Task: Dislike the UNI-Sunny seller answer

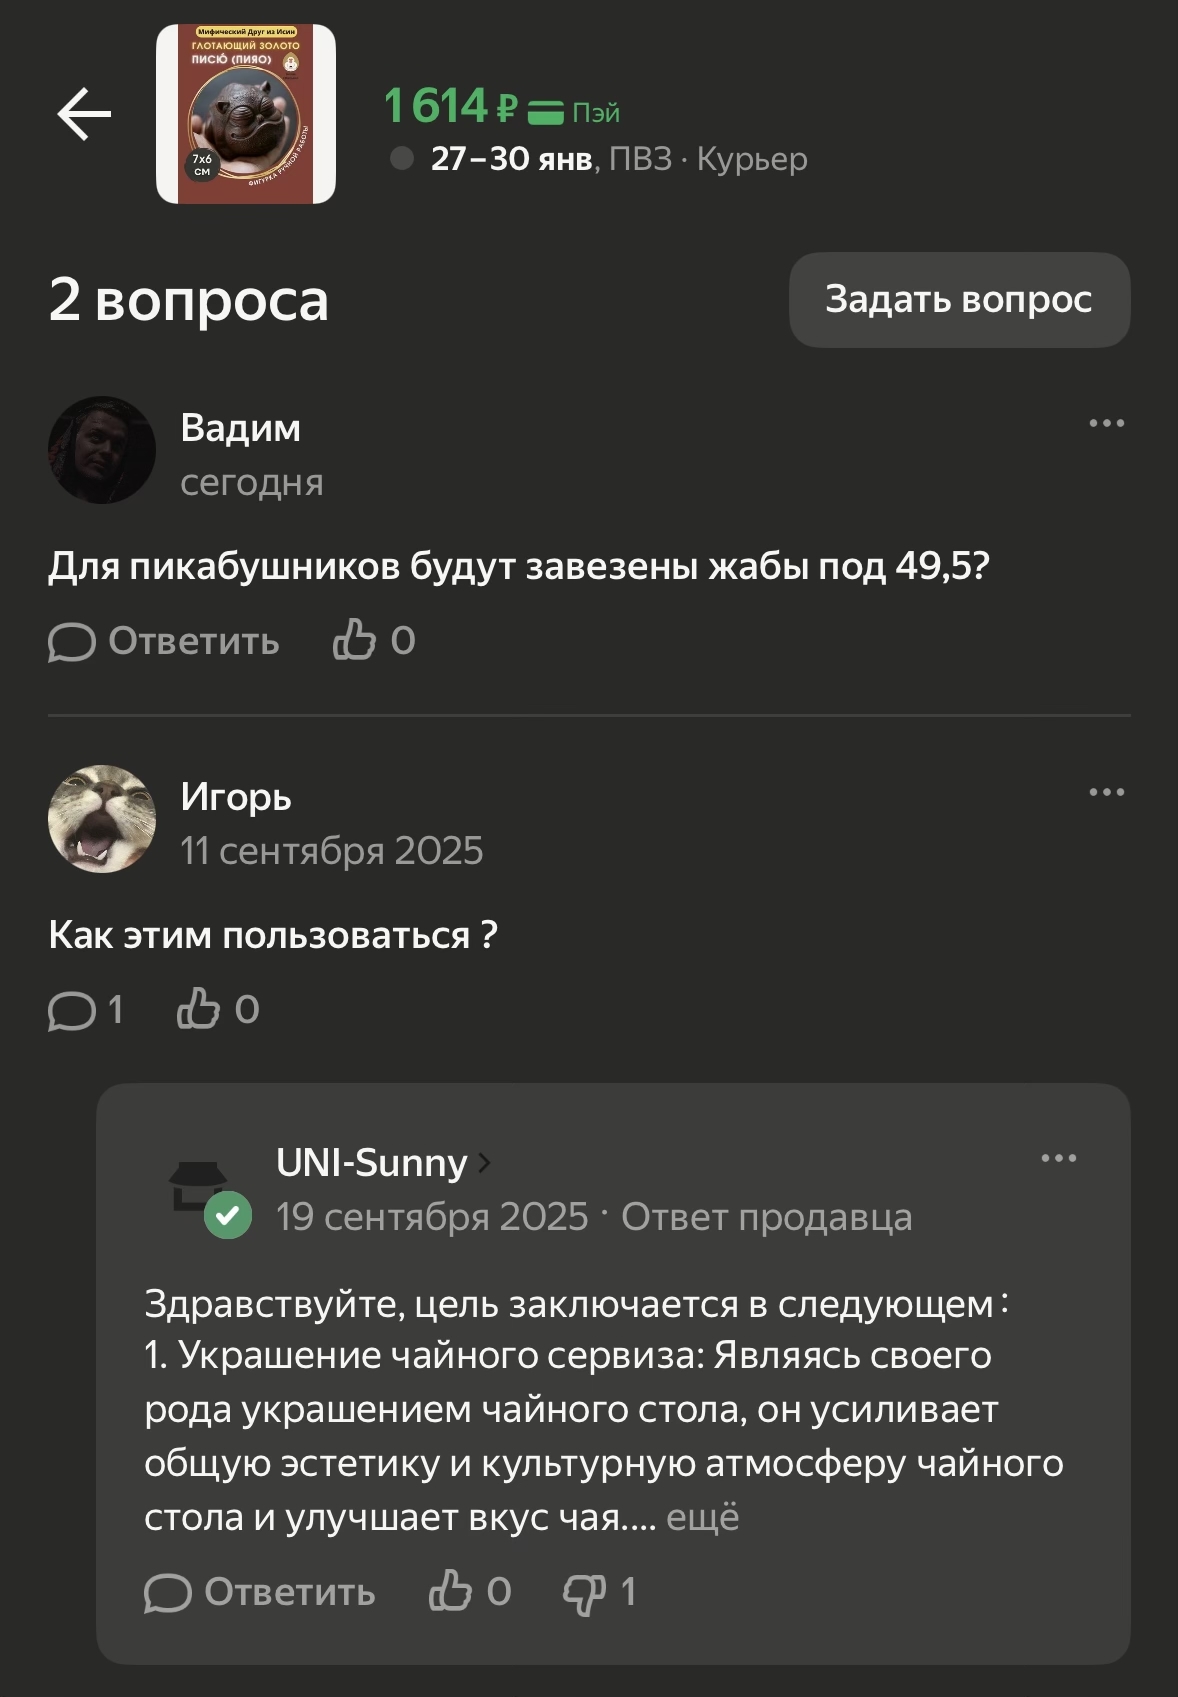Action: coord(585,1592)
